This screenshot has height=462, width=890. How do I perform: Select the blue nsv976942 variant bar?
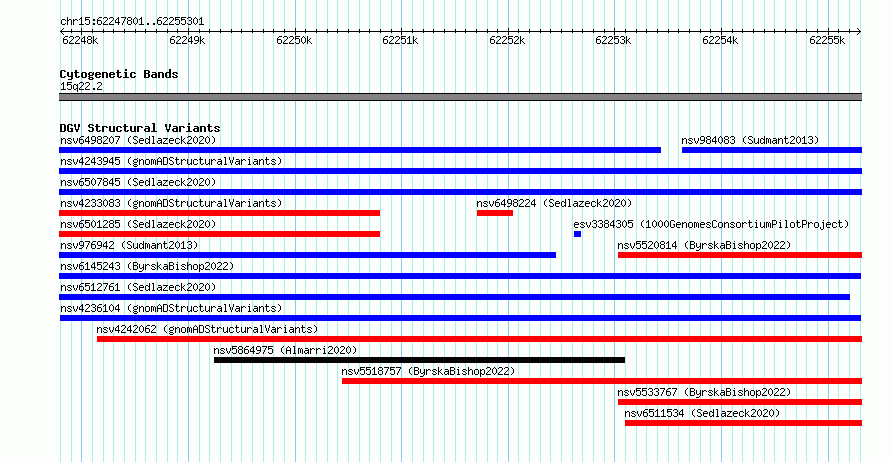point(308,255)
